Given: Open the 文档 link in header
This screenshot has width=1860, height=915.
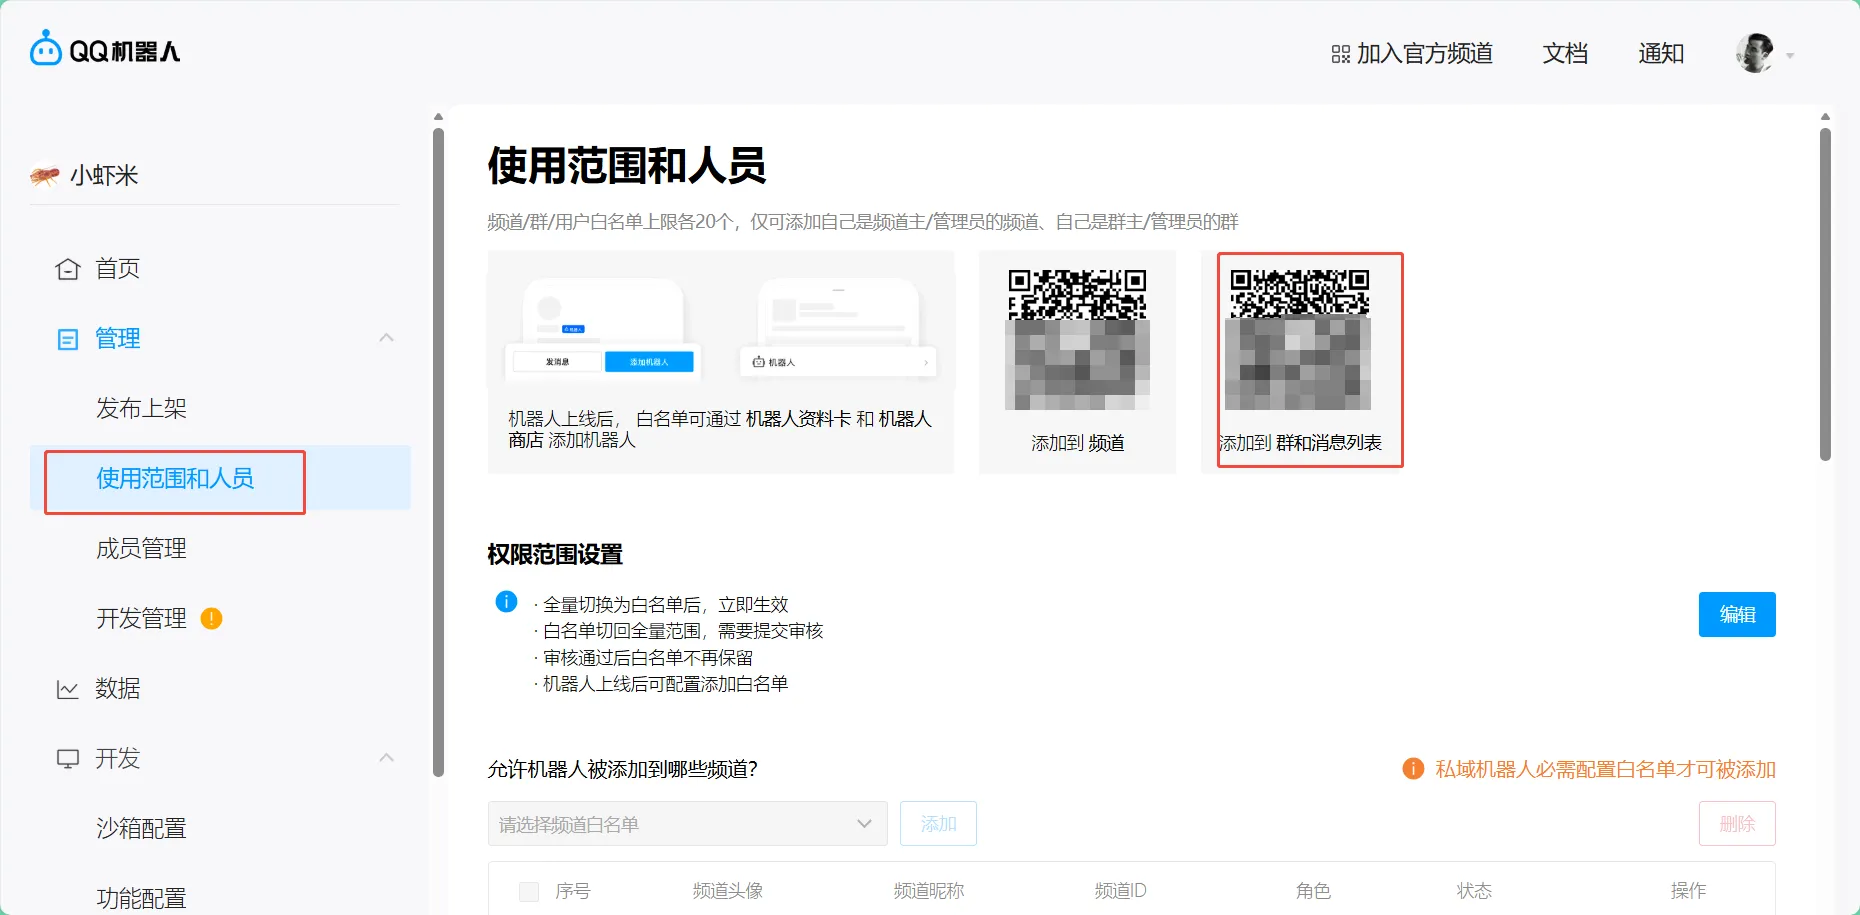Looking at the screenshot, I should tap(1564, 54).
